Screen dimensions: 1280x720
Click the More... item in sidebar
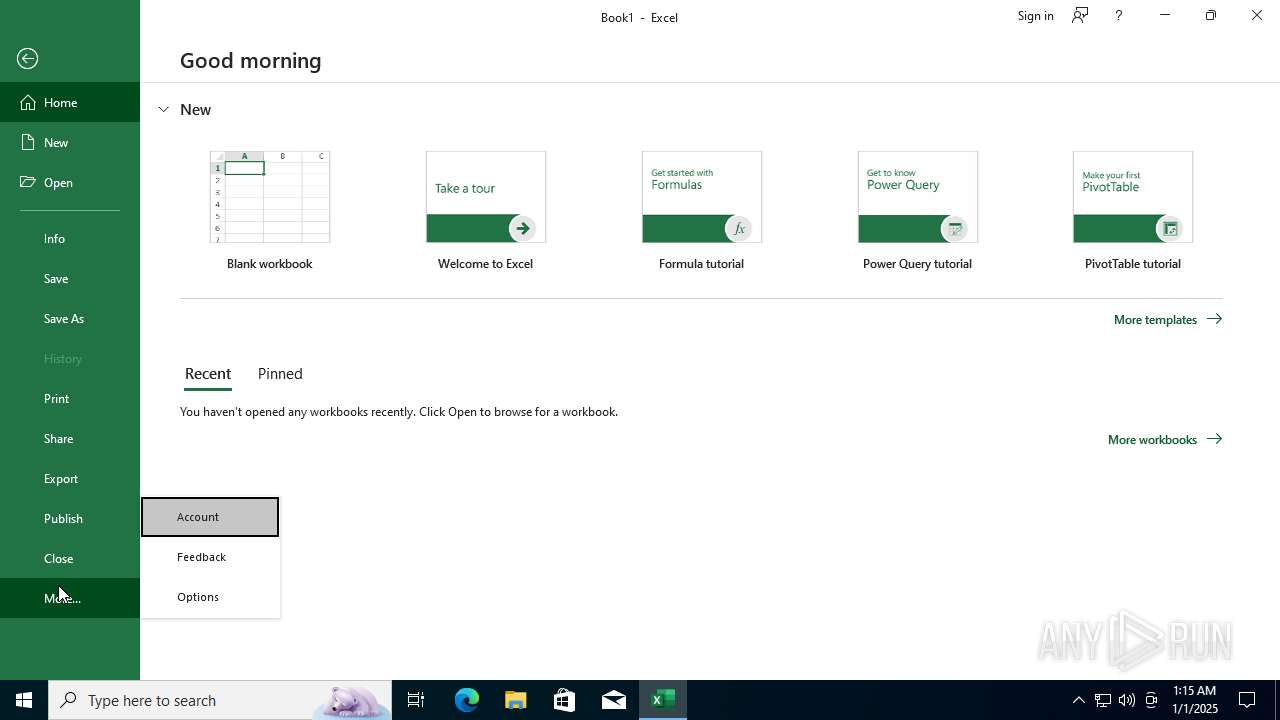click(70, 598)
